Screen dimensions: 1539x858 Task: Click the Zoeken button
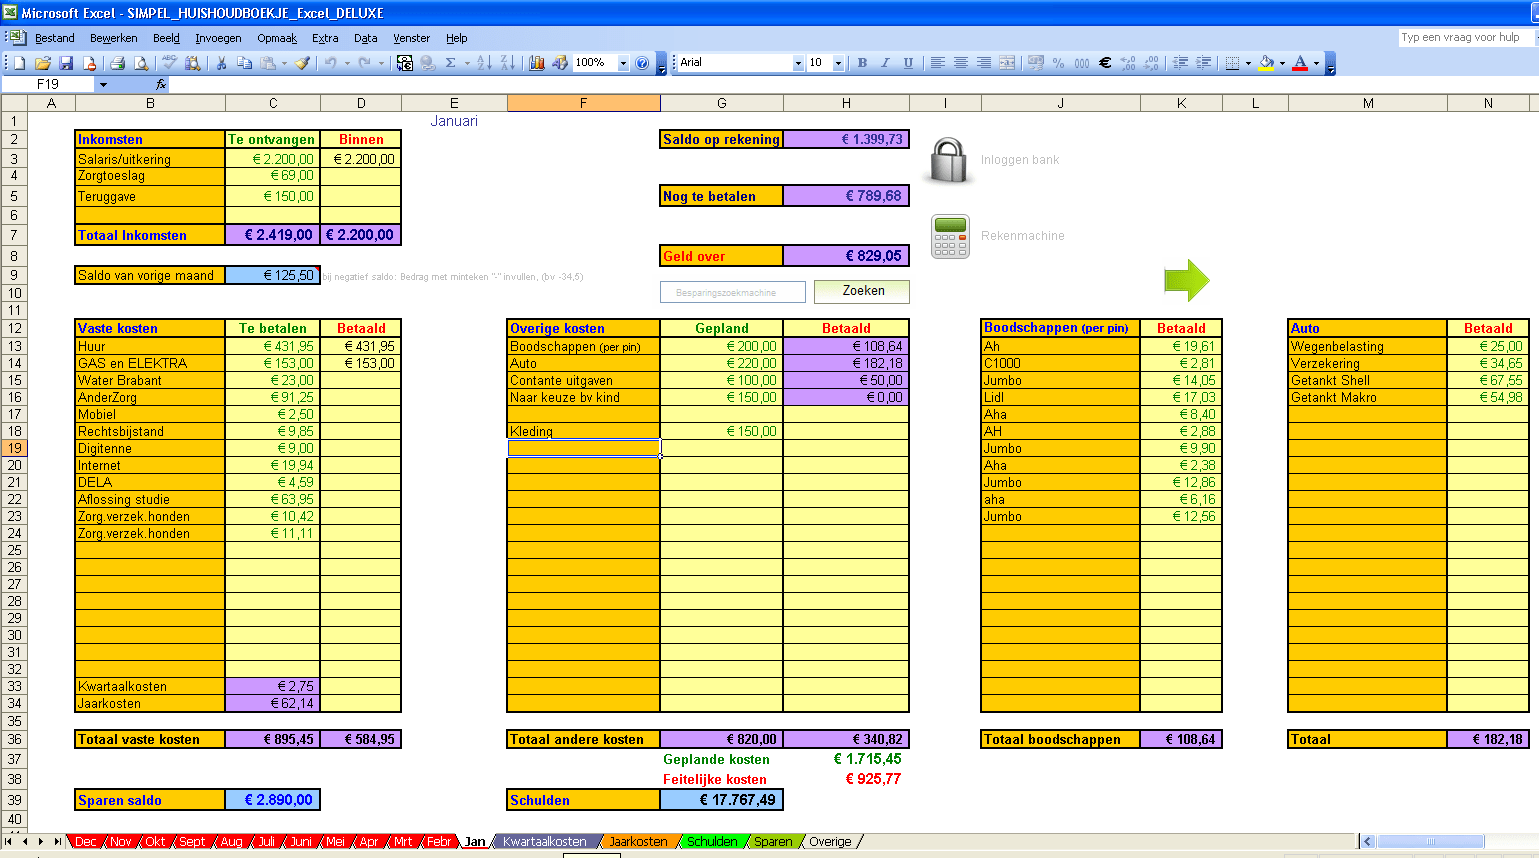tap(862, 291)
